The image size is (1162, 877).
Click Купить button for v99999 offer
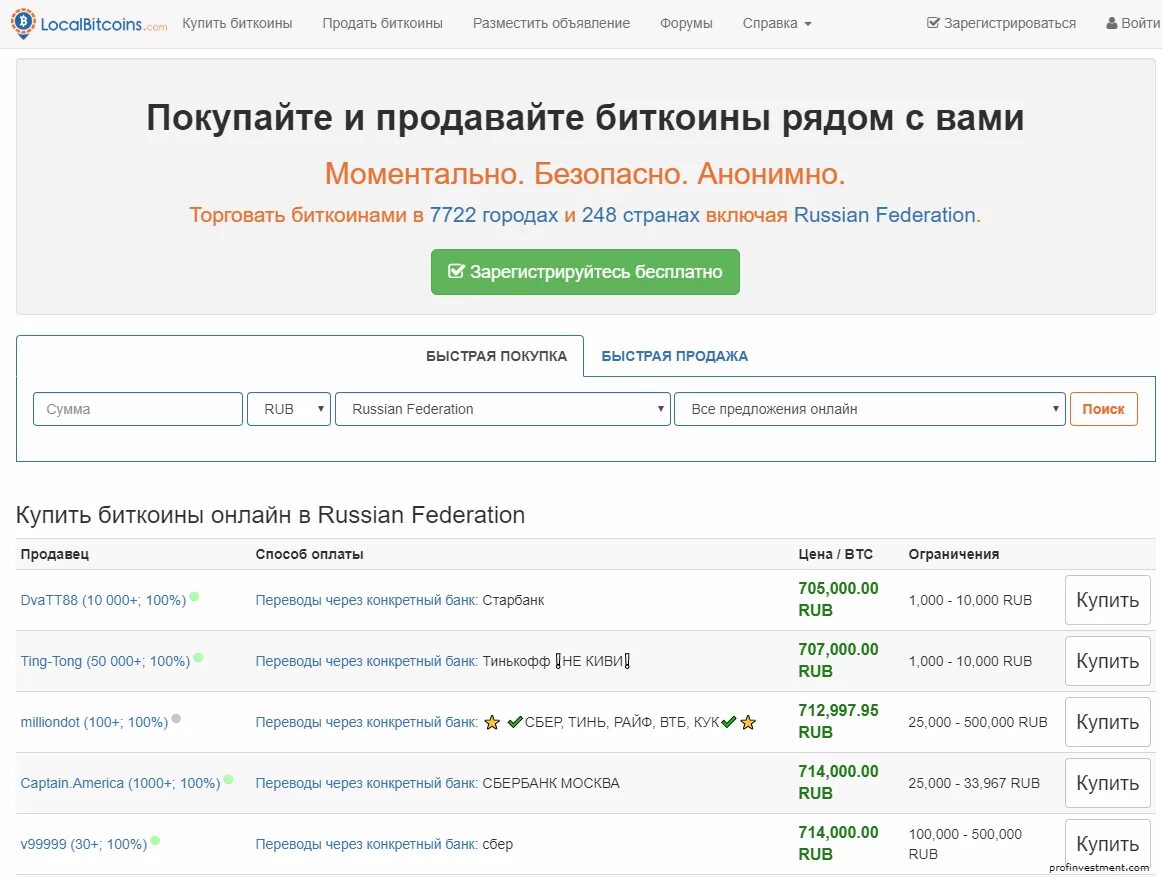pyautogui.click(x=1107, y=844)
